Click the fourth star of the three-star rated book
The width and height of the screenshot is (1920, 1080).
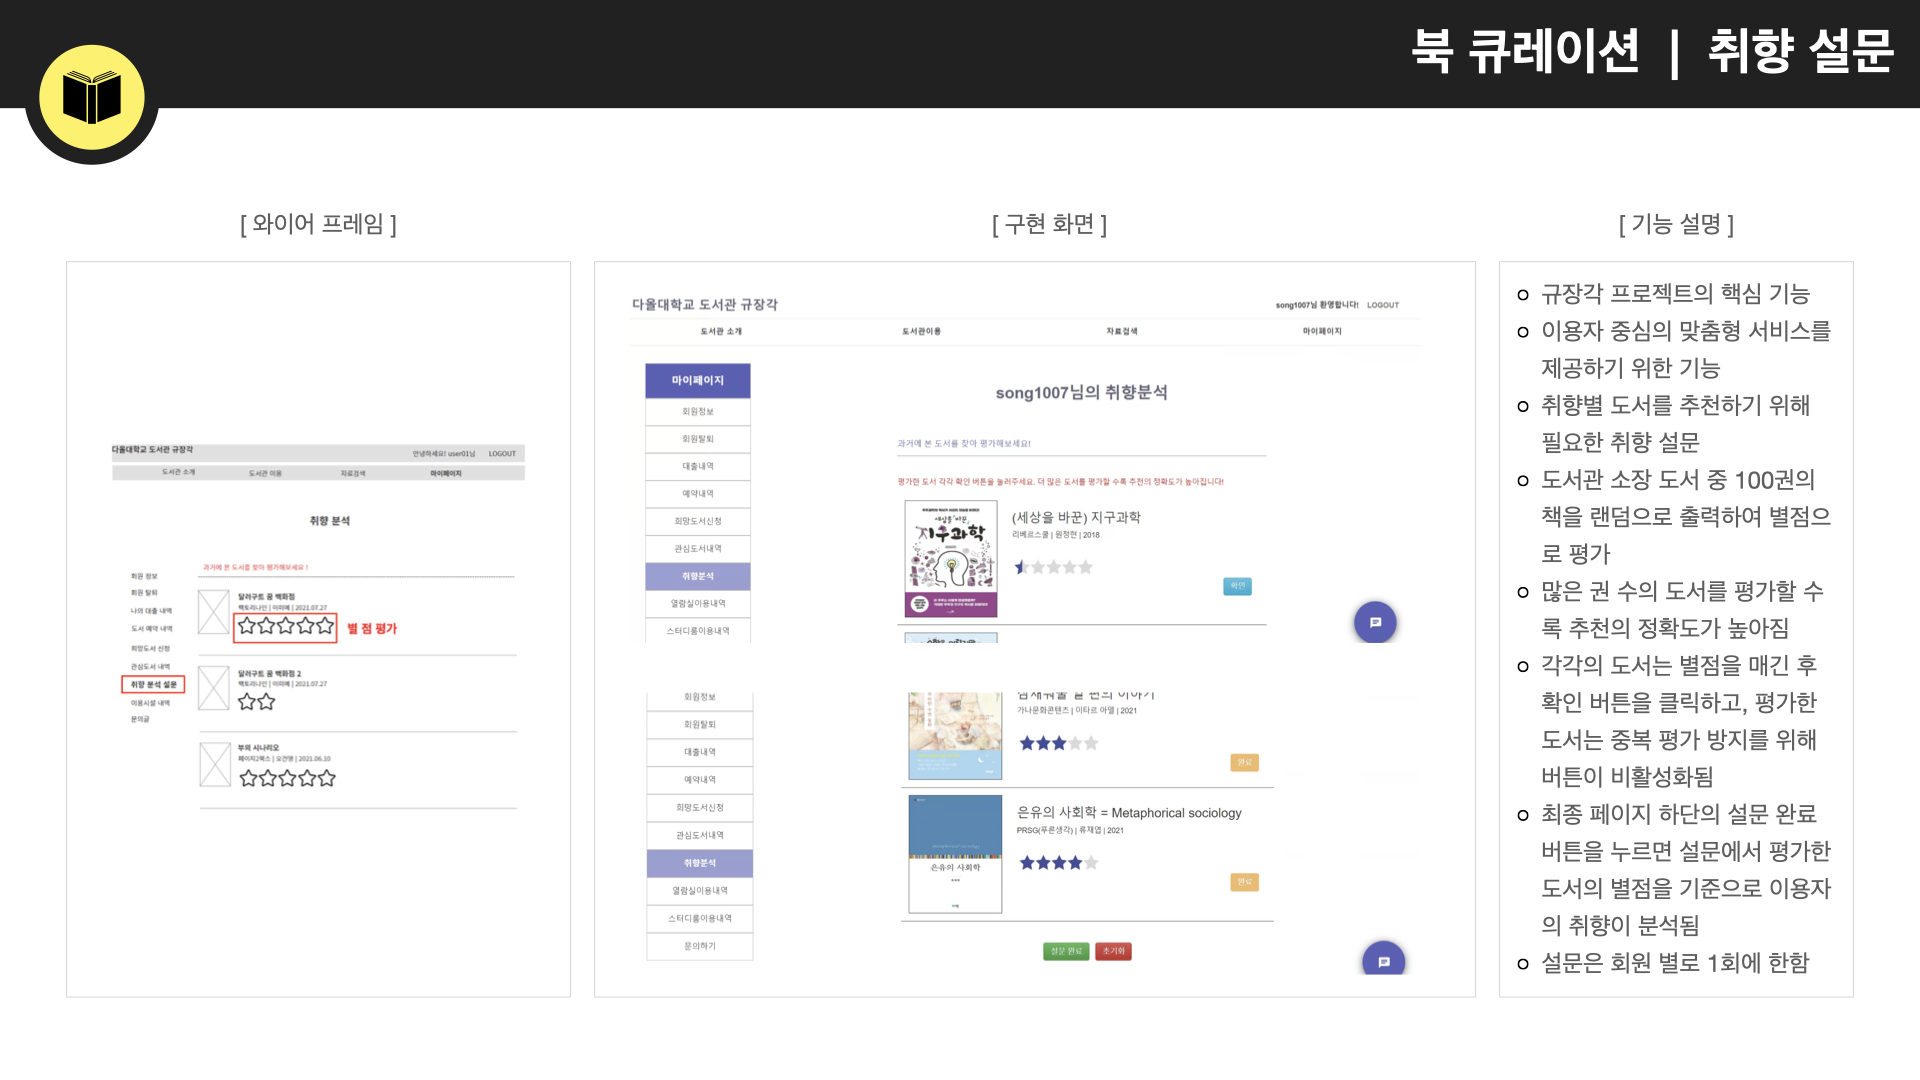(1075, 743)
